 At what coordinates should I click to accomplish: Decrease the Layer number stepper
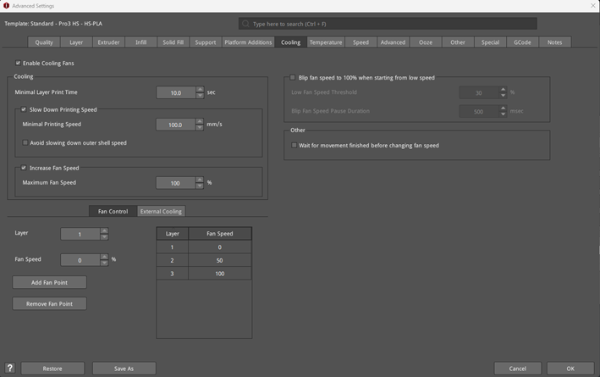click(x=104, y=237)
